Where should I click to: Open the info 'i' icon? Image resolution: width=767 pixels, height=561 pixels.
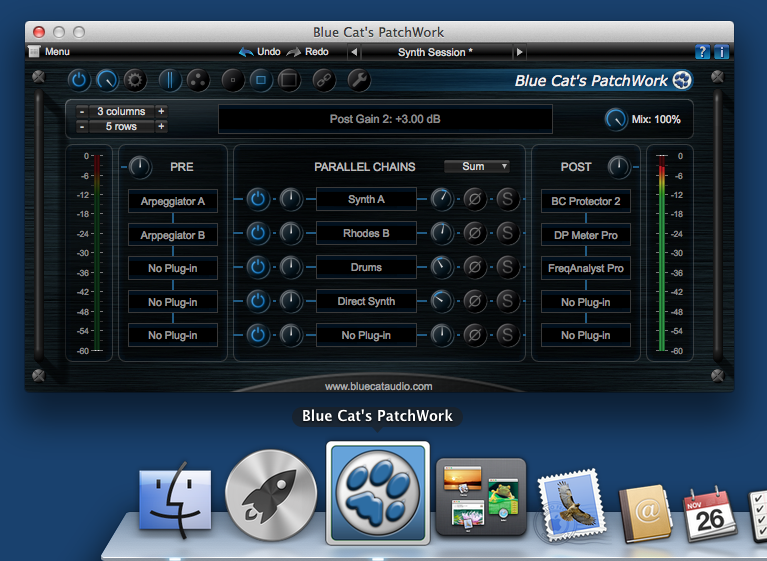tap(722, 51)
